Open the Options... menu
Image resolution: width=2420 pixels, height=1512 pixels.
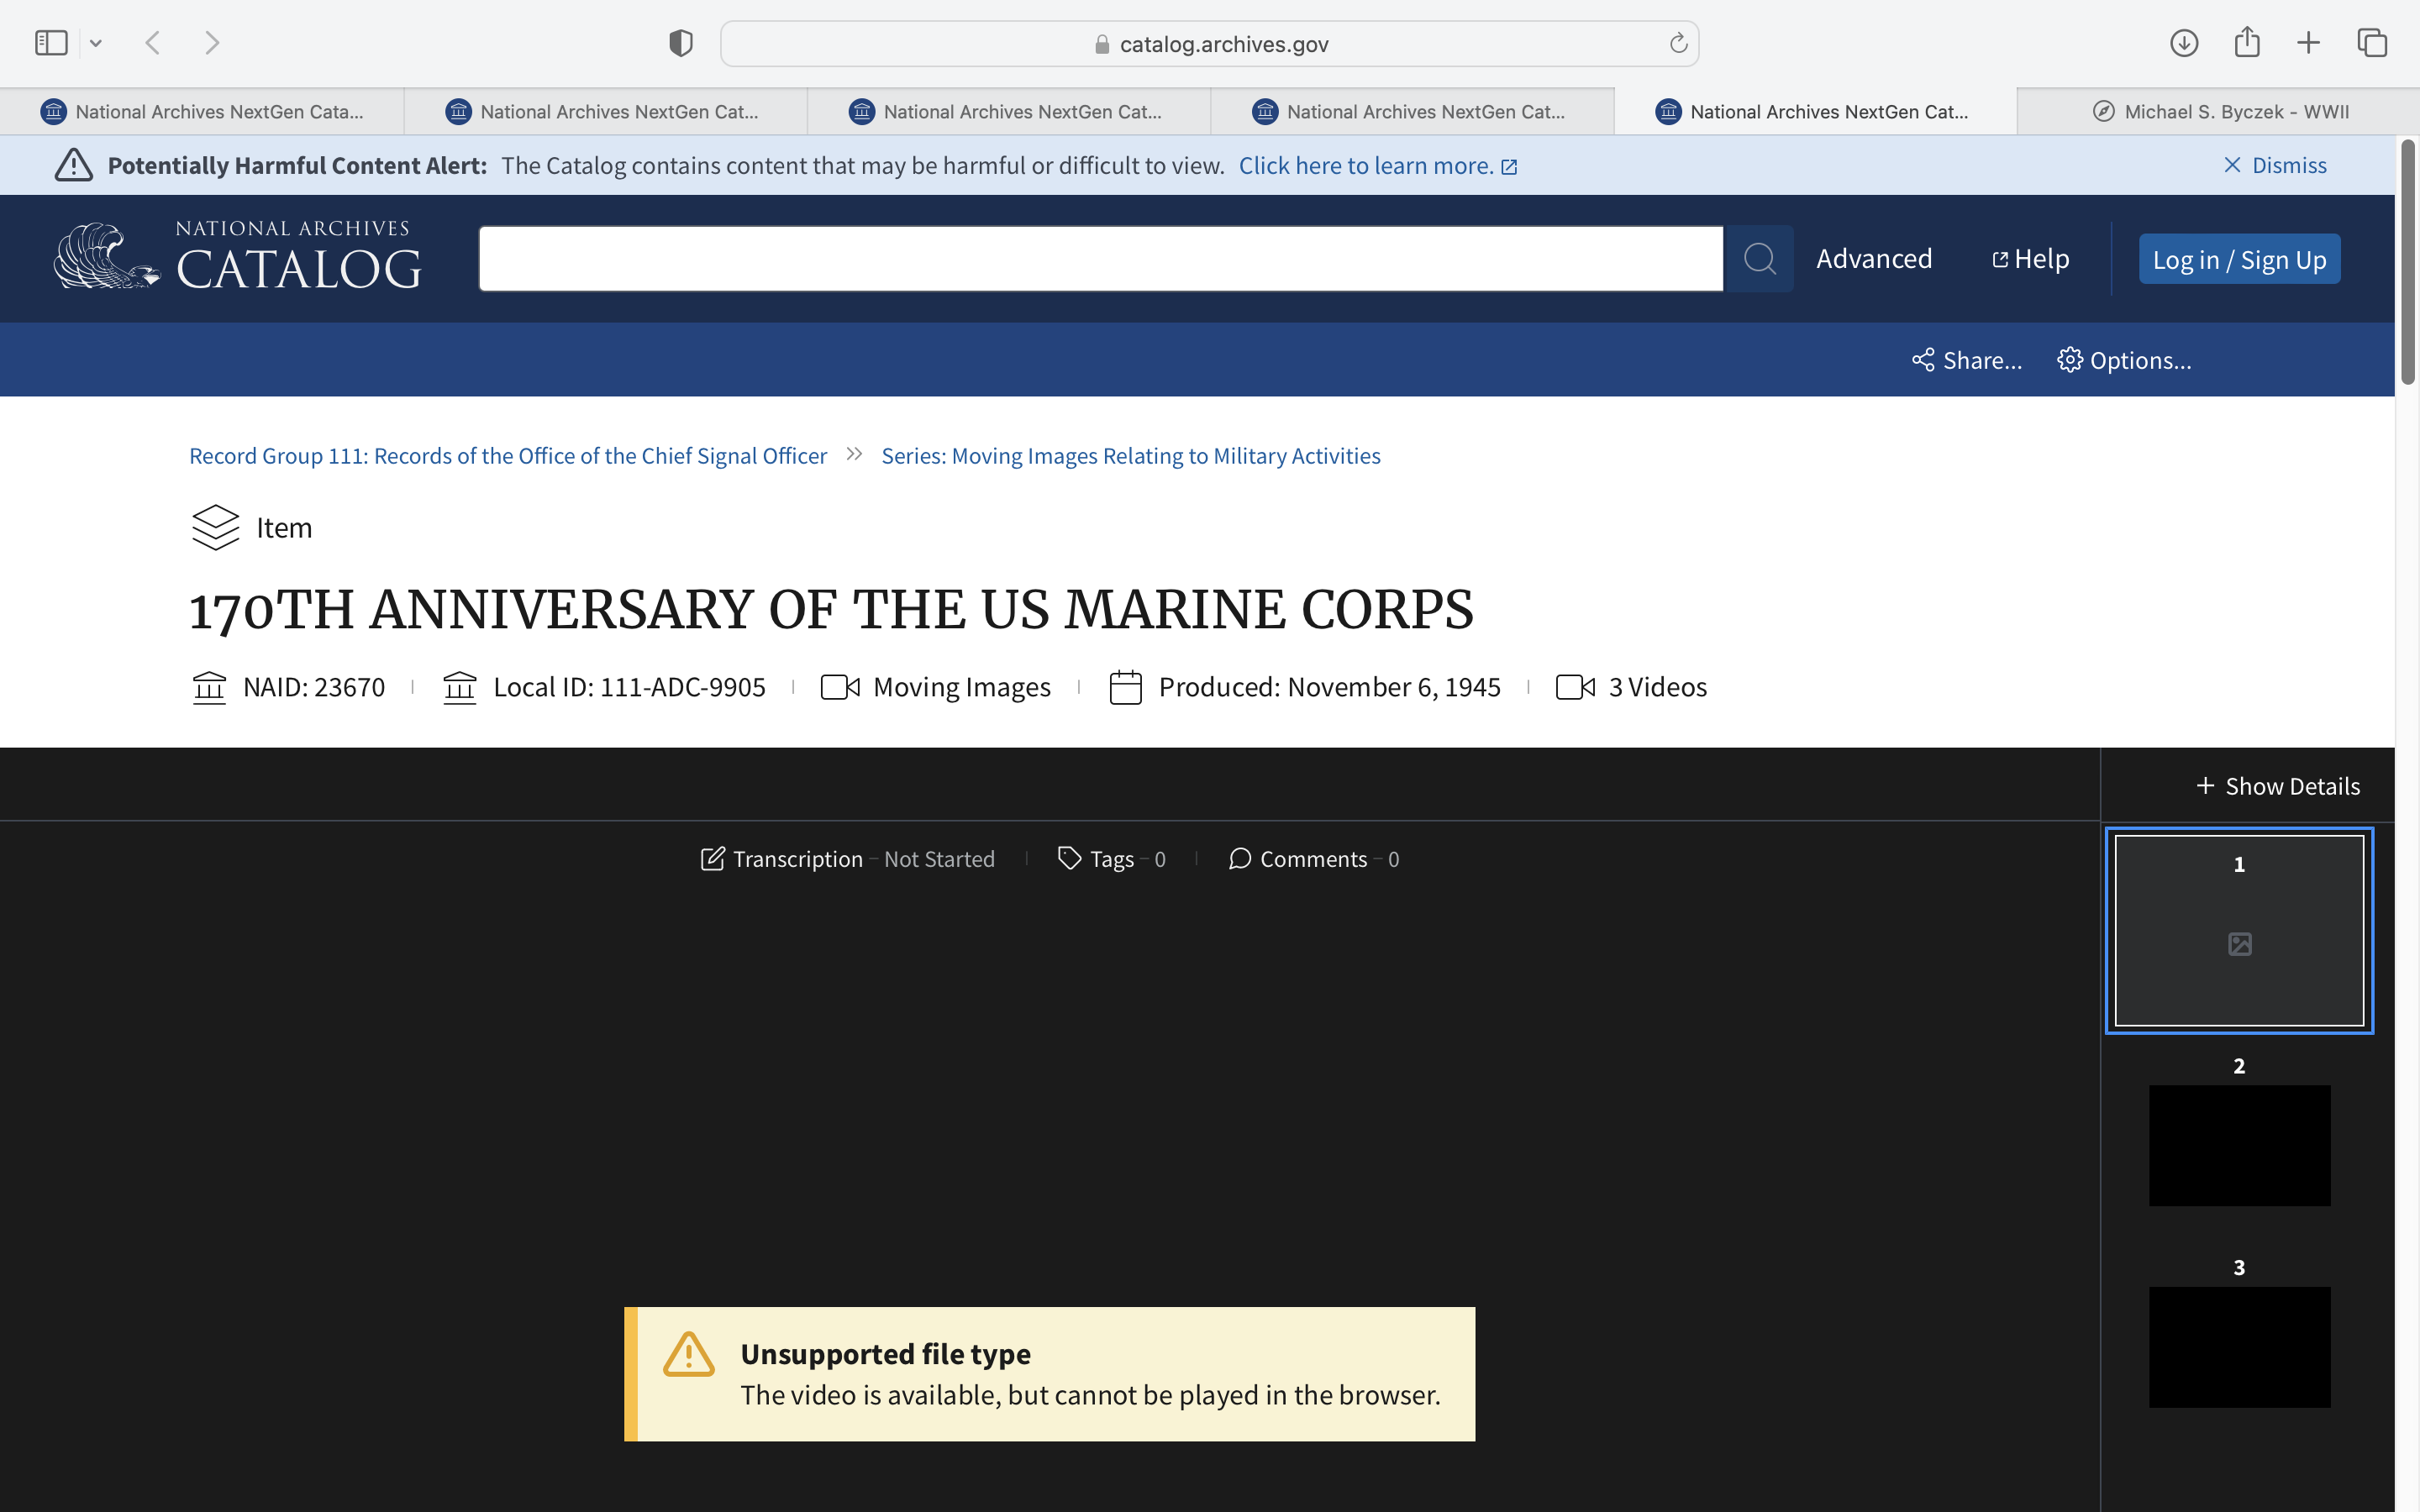click(2124, 360)
